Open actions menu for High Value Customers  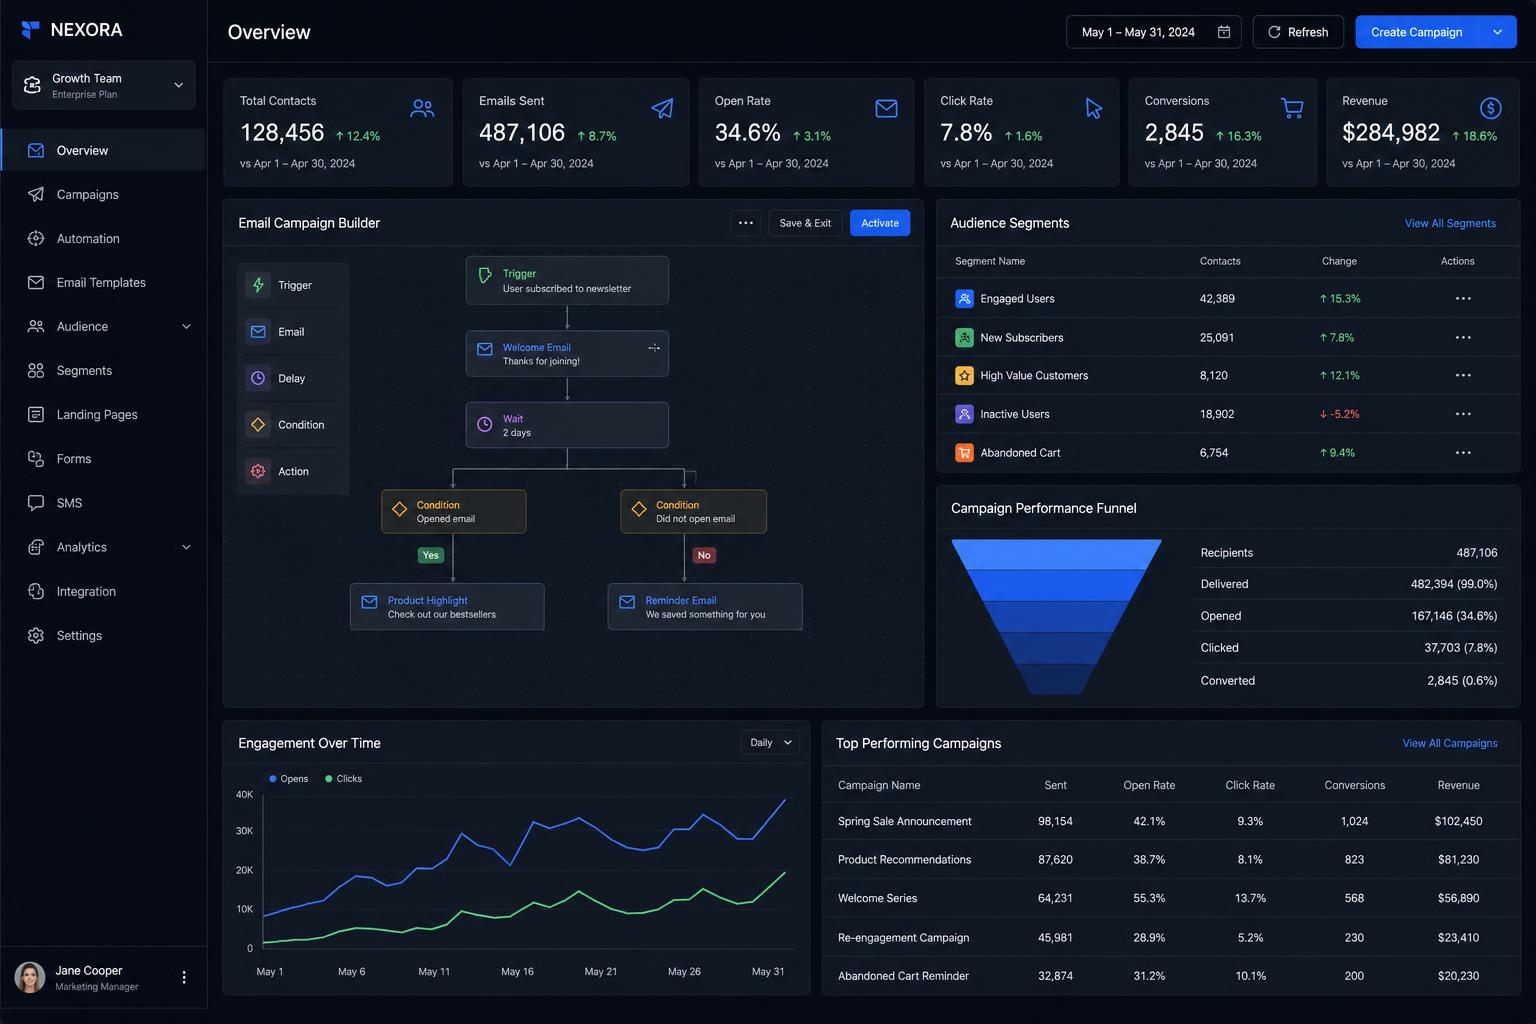(x=1463, y=376)
